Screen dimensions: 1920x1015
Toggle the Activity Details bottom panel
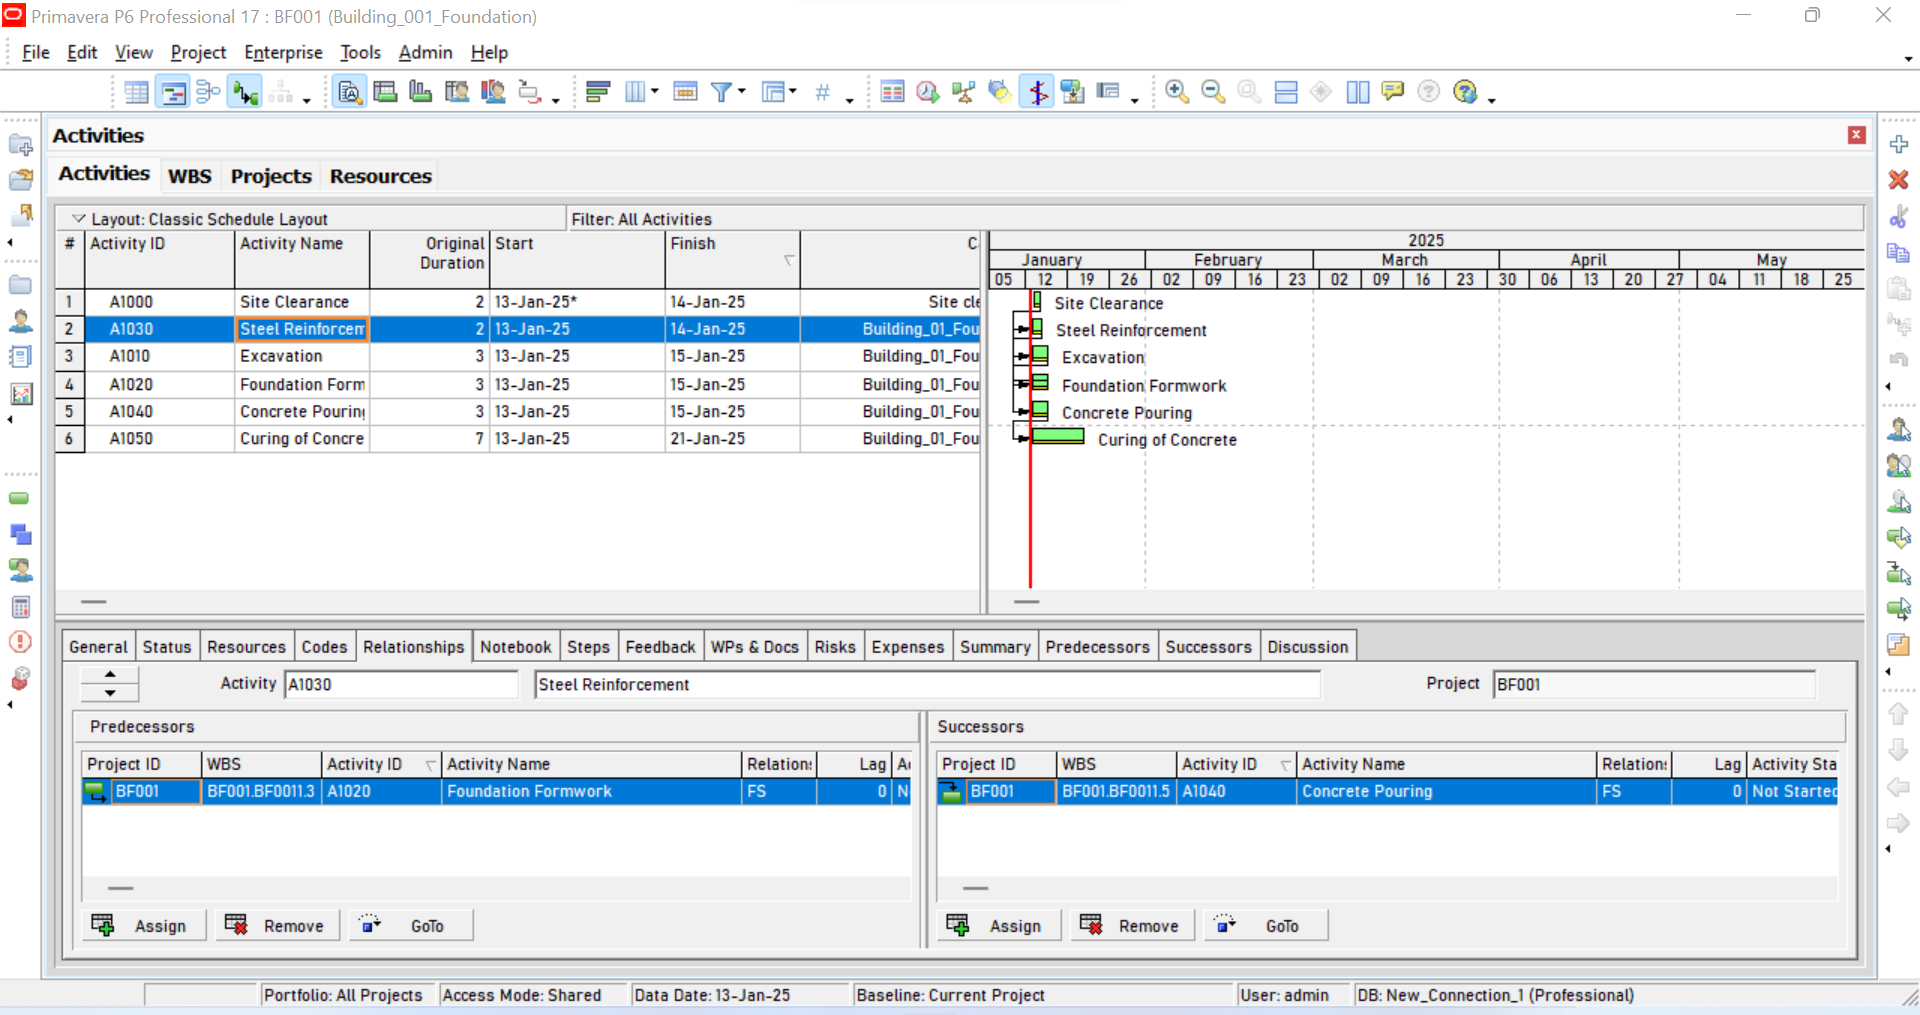pos(350,93)
